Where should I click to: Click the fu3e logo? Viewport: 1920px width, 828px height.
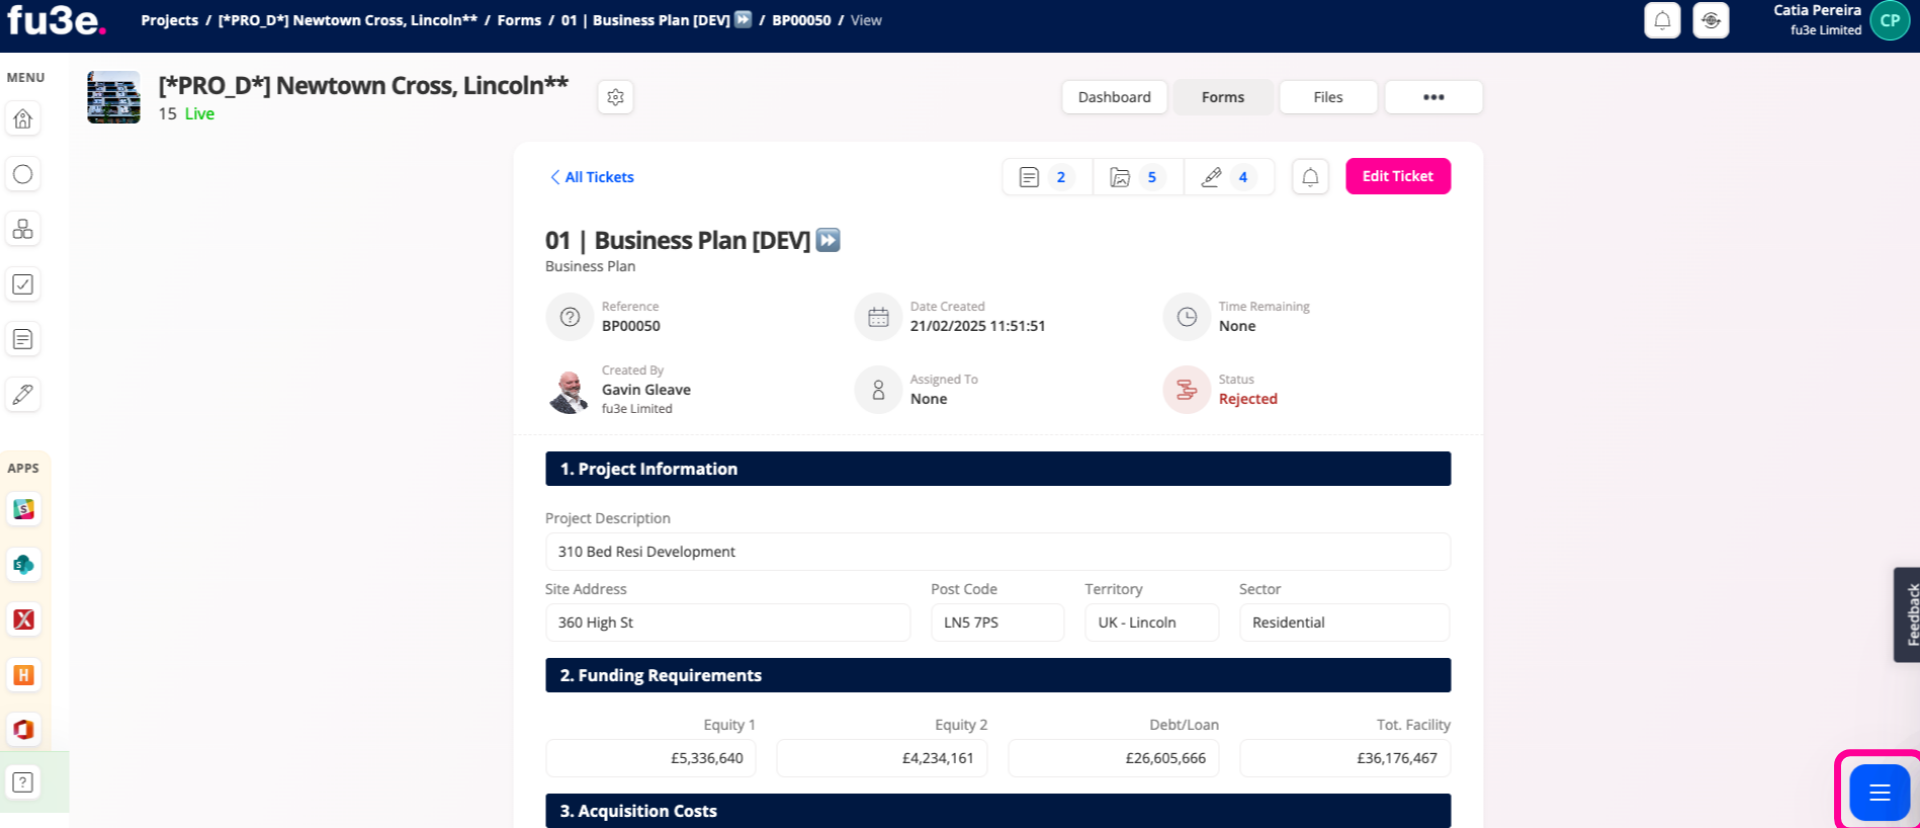coord(56,20)
